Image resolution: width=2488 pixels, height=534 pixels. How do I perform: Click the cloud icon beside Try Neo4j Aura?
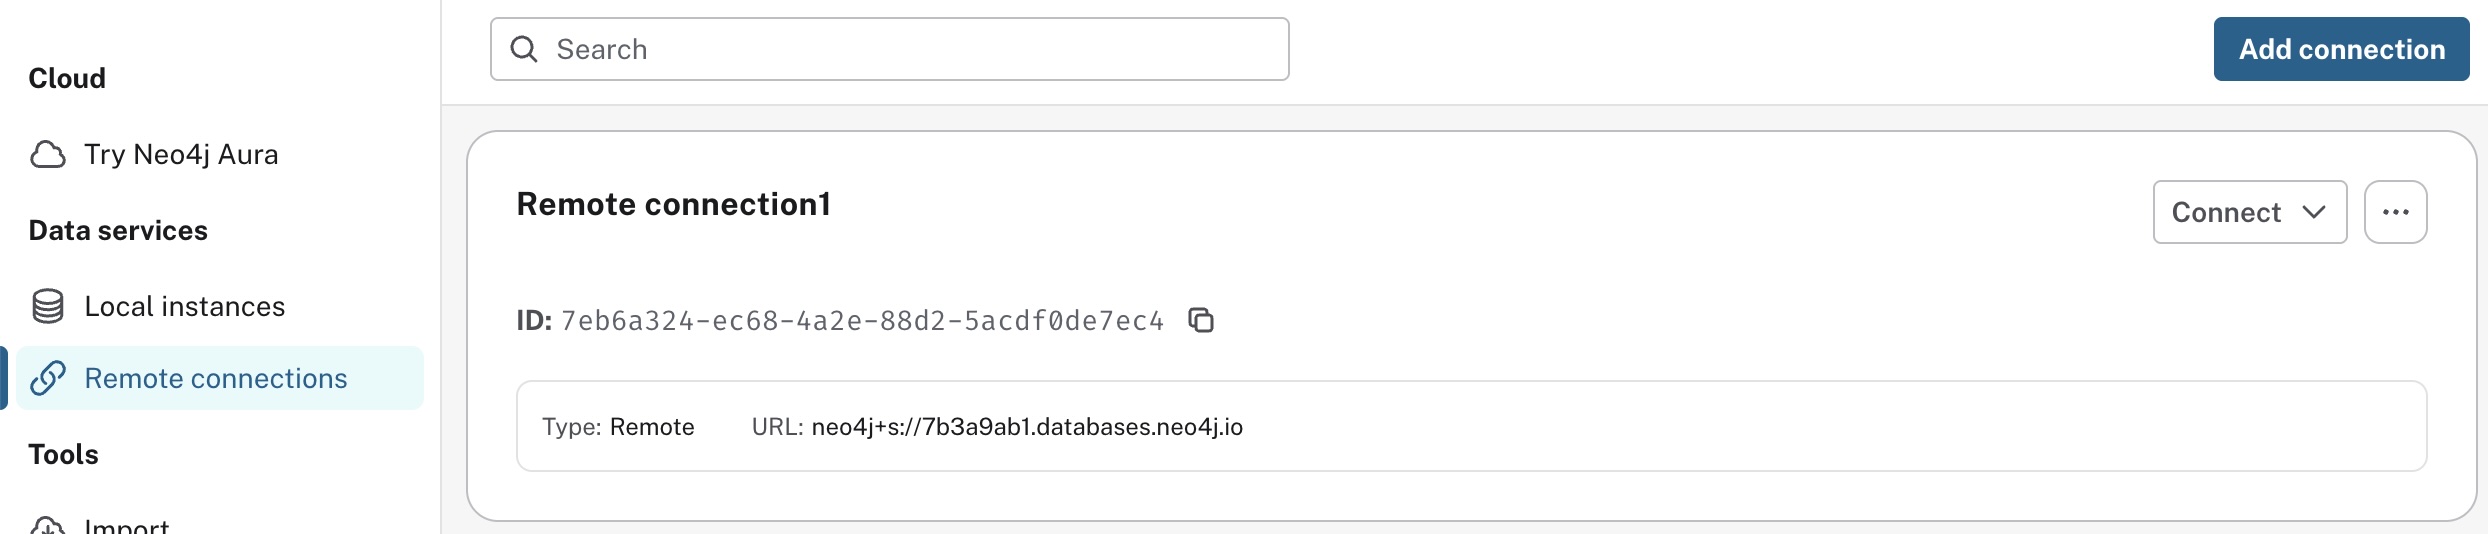[48, 155]
